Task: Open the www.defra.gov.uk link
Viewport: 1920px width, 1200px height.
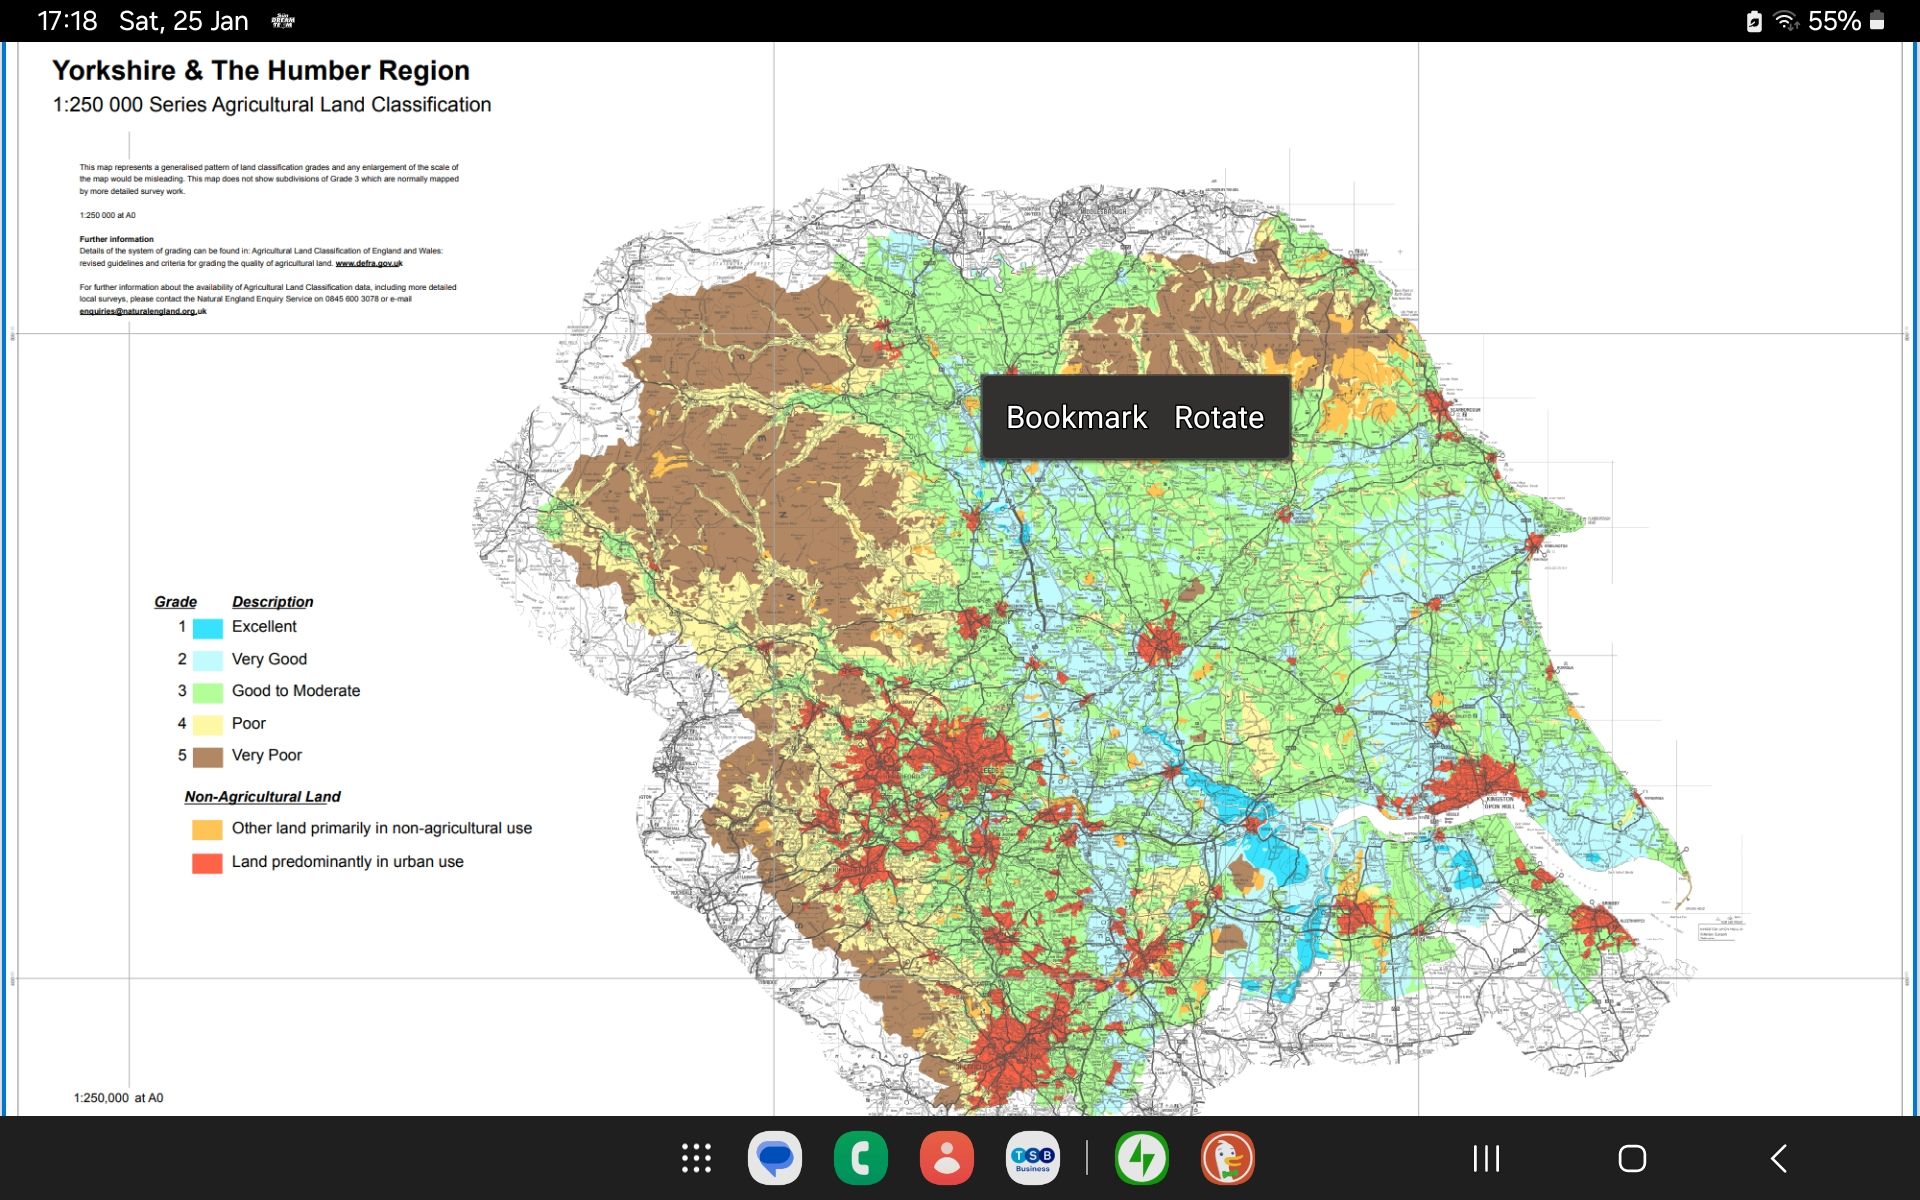Action: [x=368, y=263]
